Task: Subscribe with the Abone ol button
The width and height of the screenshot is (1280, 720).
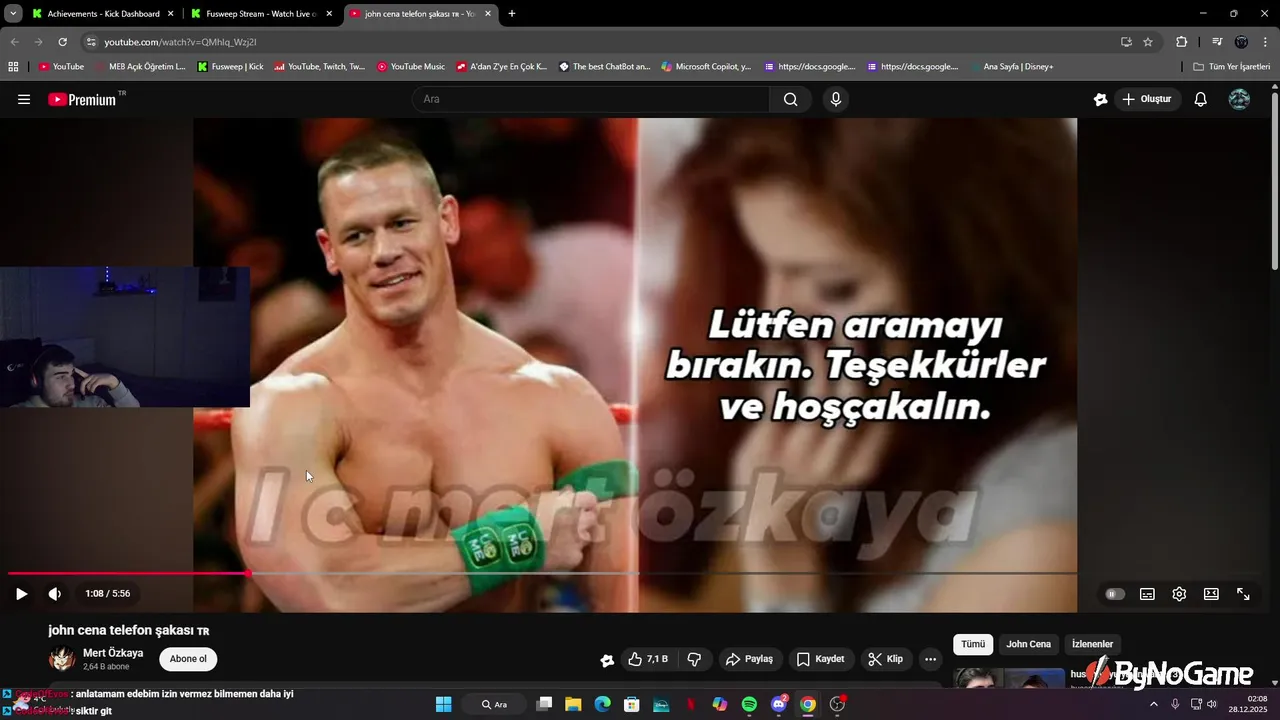Action: coord(188,659)
